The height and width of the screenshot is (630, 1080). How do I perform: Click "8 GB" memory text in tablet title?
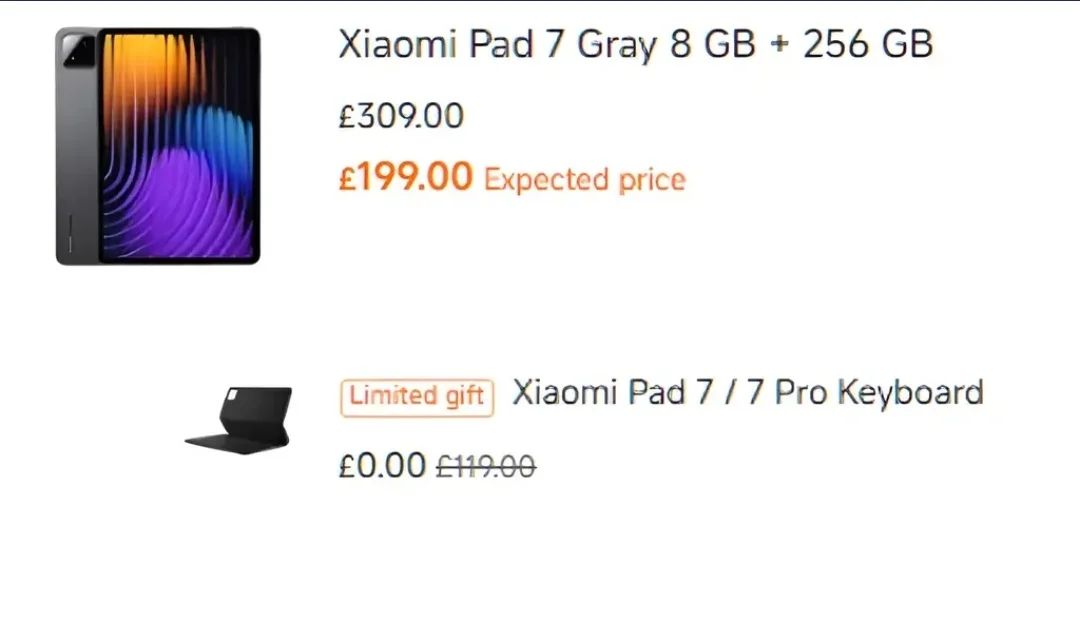tap(712, 45)
